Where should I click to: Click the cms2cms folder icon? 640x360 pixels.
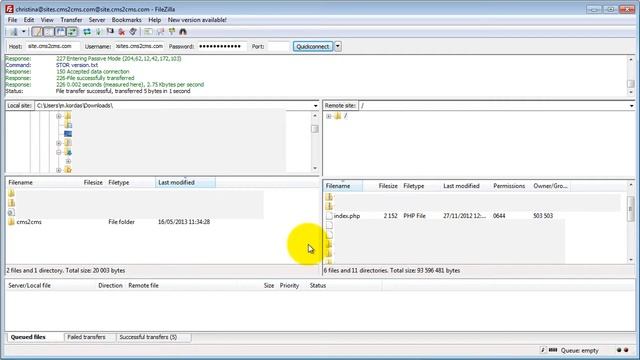pos(11,222)
